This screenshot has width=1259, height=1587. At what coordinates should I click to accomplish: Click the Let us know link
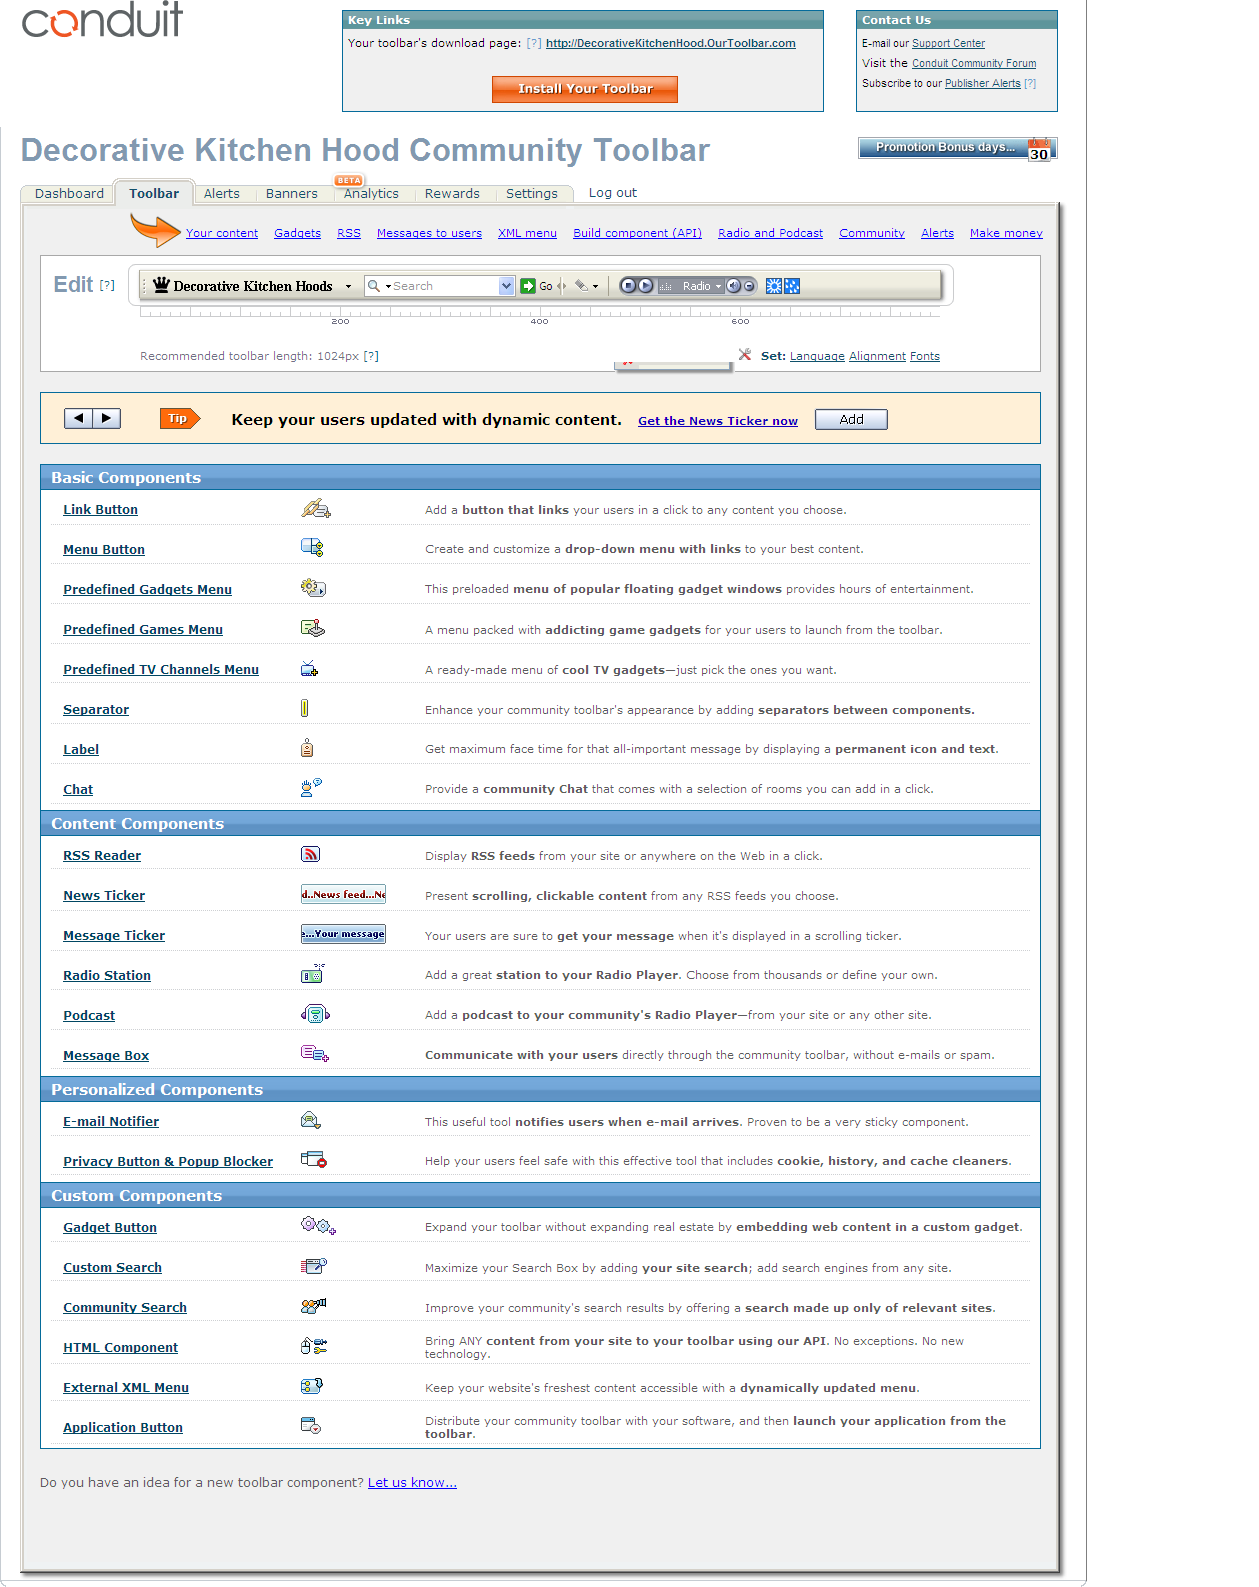[412, 1483]
